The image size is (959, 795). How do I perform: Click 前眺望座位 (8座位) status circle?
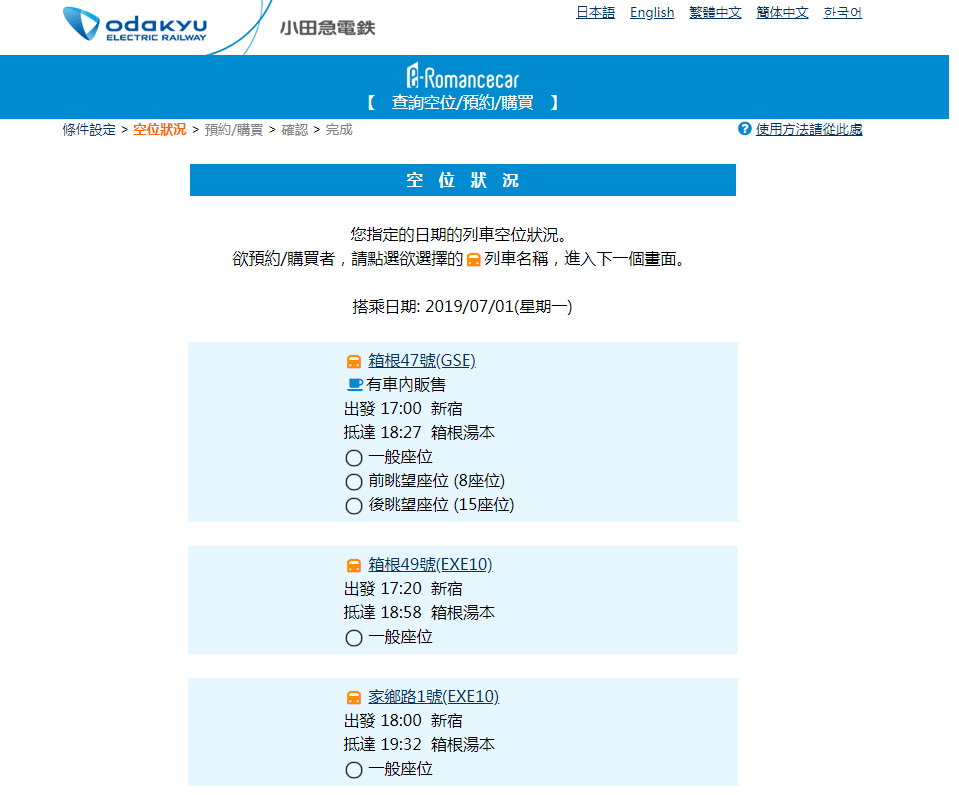click(354, 482)
